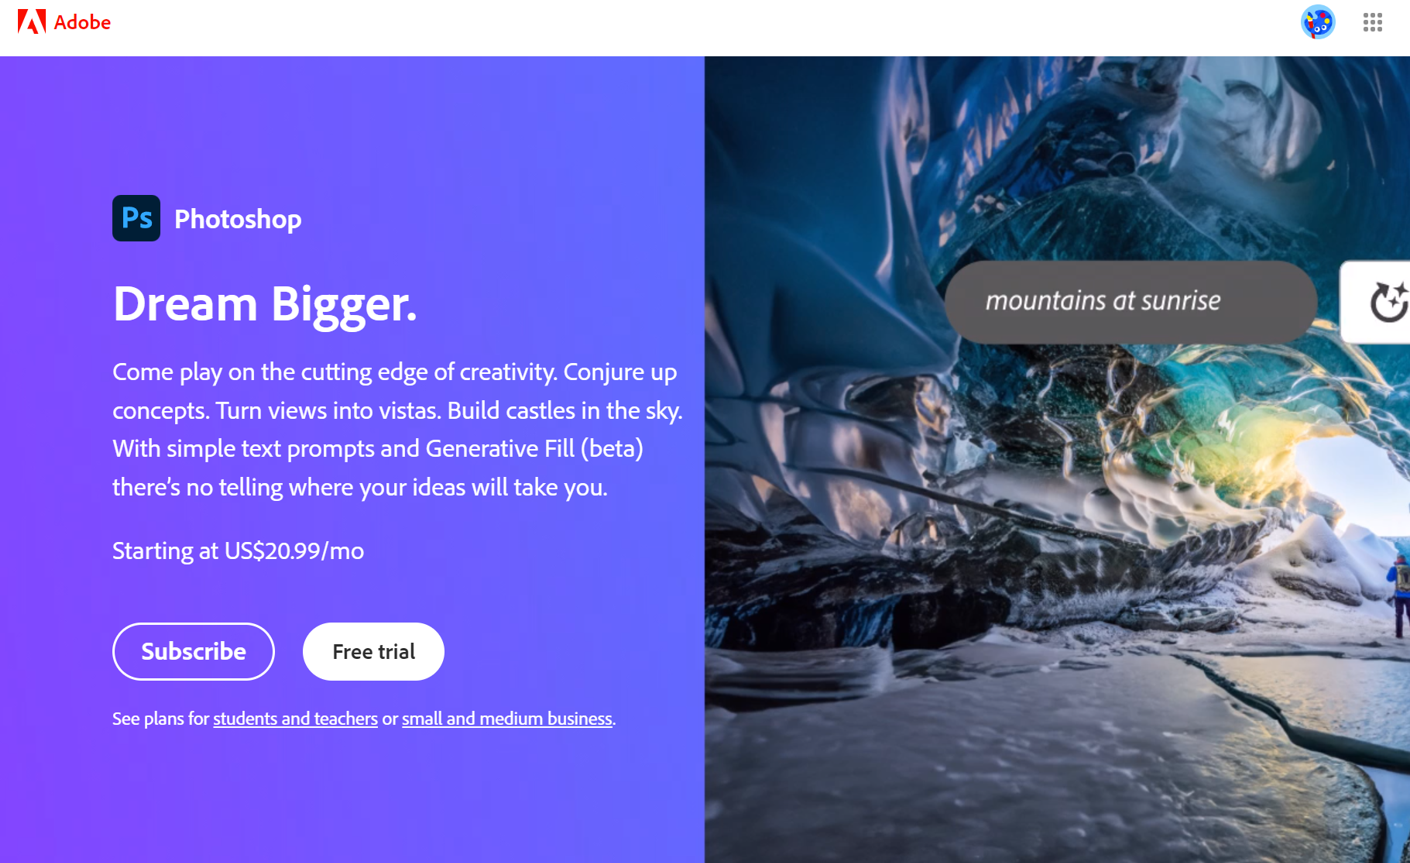This screenshot has width=1410, height=863.
Task: Click the blank white header bar center
Action: coord(705,27)
